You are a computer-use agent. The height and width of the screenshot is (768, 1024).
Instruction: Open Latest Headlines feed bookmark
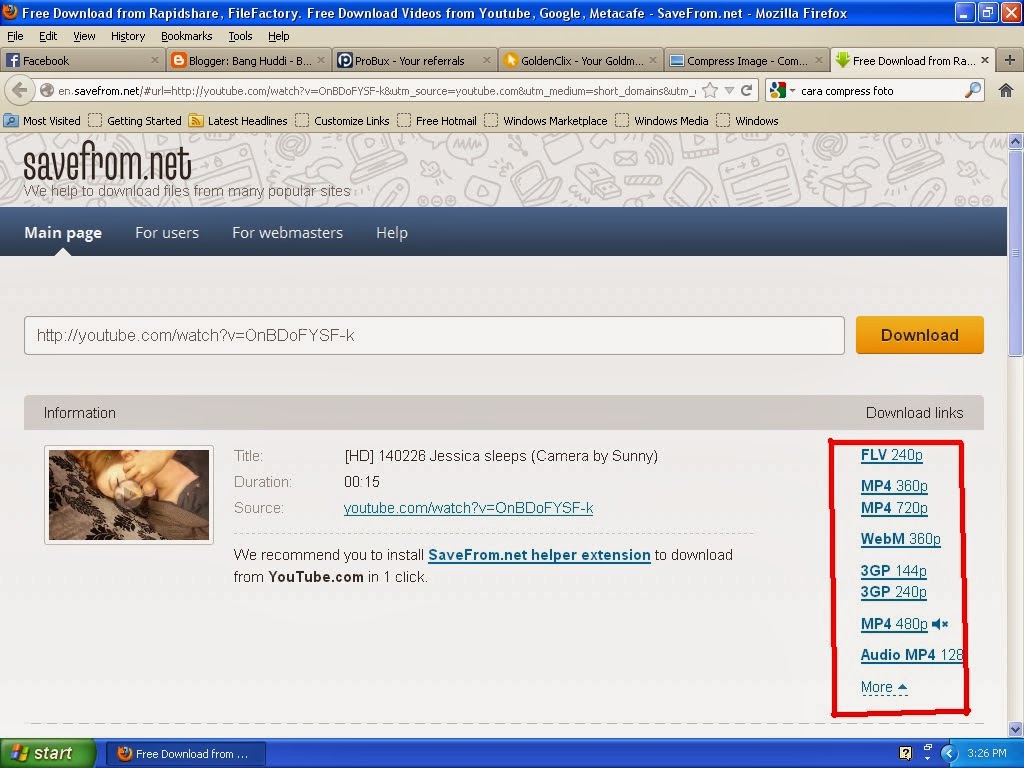[x=238, y=121]
